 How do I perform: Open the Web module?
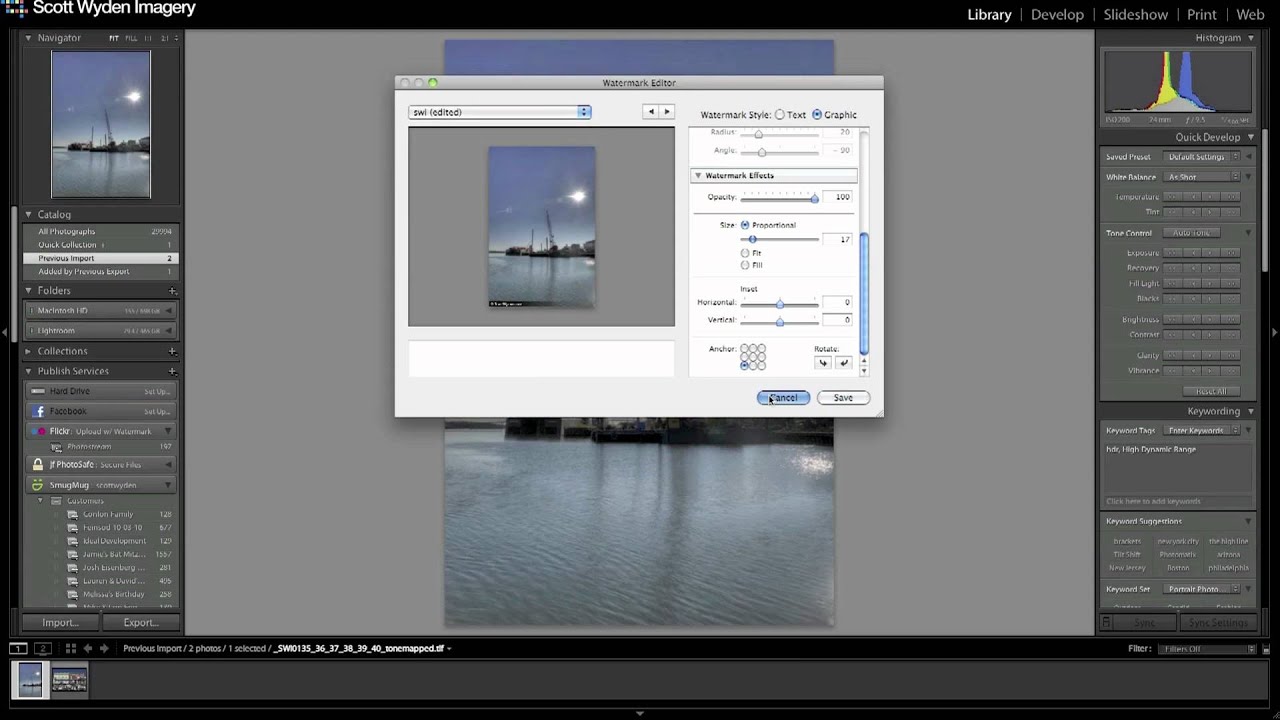tap(1250, 14)
